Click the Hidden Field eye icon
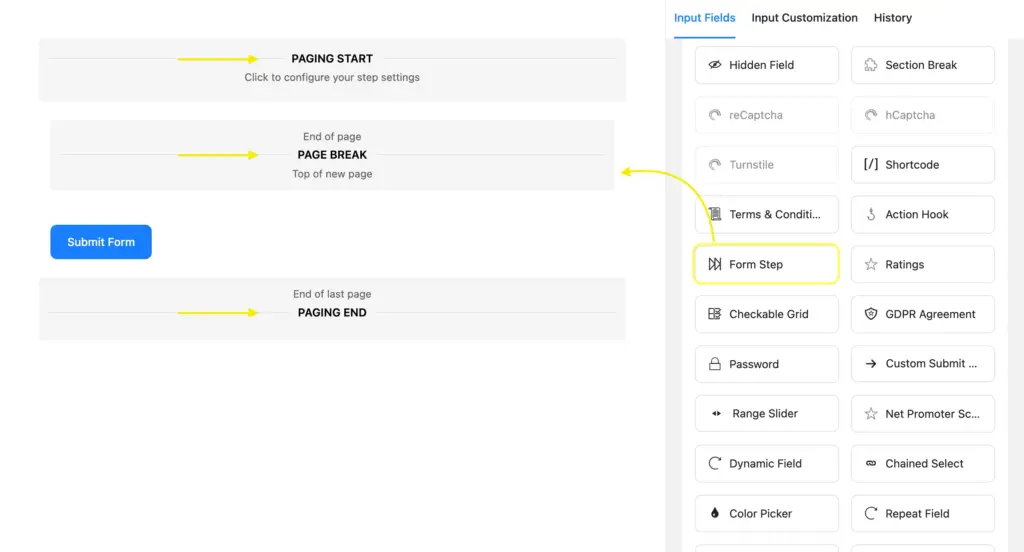 715,65
